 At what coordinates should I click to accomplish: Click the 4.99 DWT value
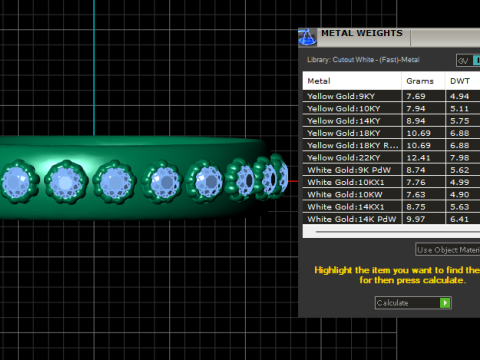coord(460,182)
